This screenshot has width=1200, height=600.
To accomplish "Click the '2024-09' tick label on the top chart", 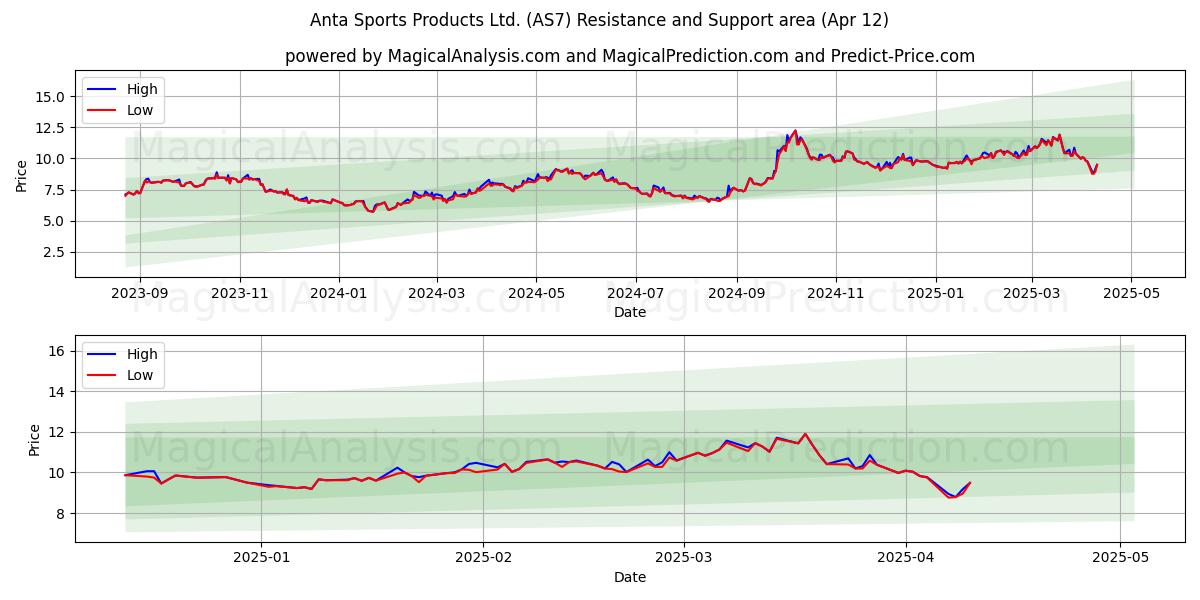I will click(737, 294).
